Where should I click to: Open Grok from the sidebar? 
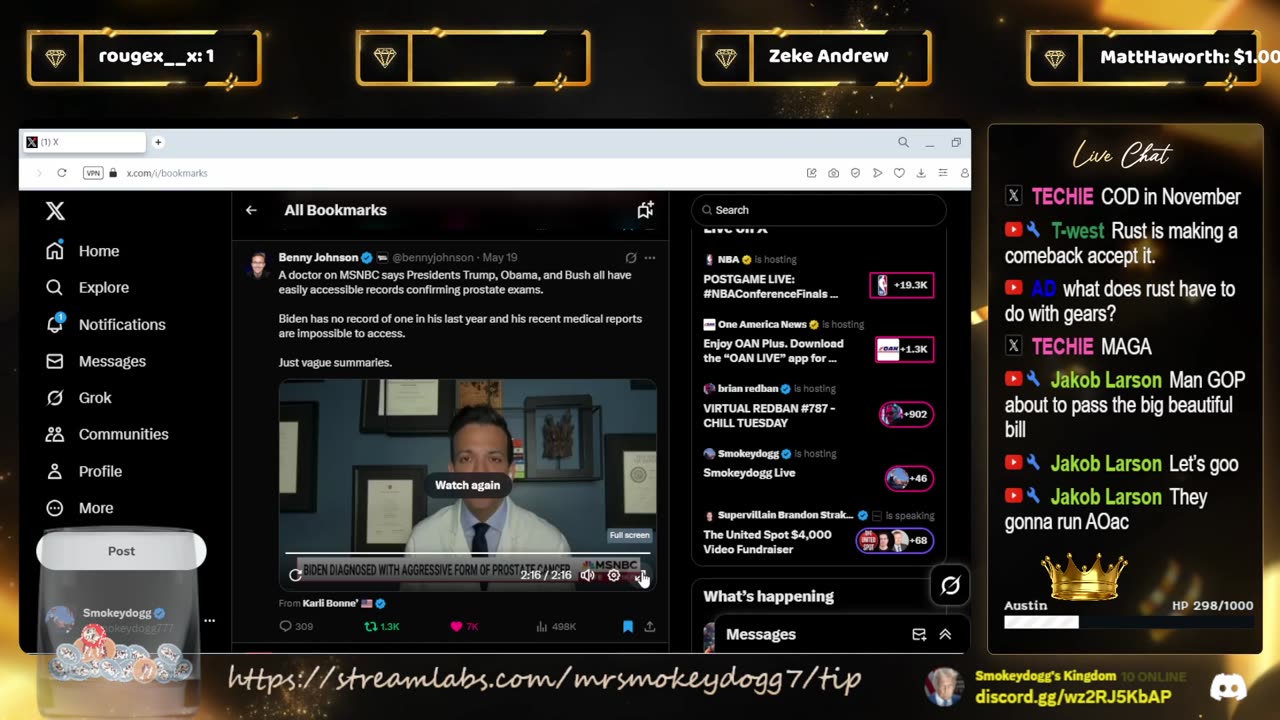point(78,398)
